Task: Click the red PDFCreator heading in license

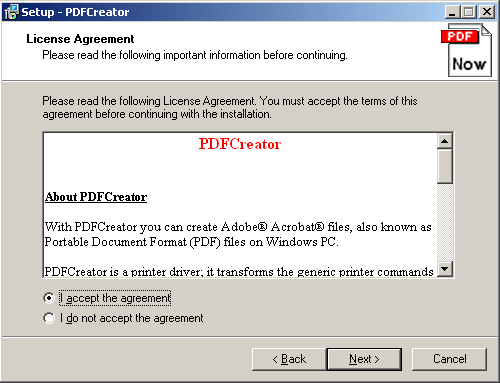Action: point(240,144)
